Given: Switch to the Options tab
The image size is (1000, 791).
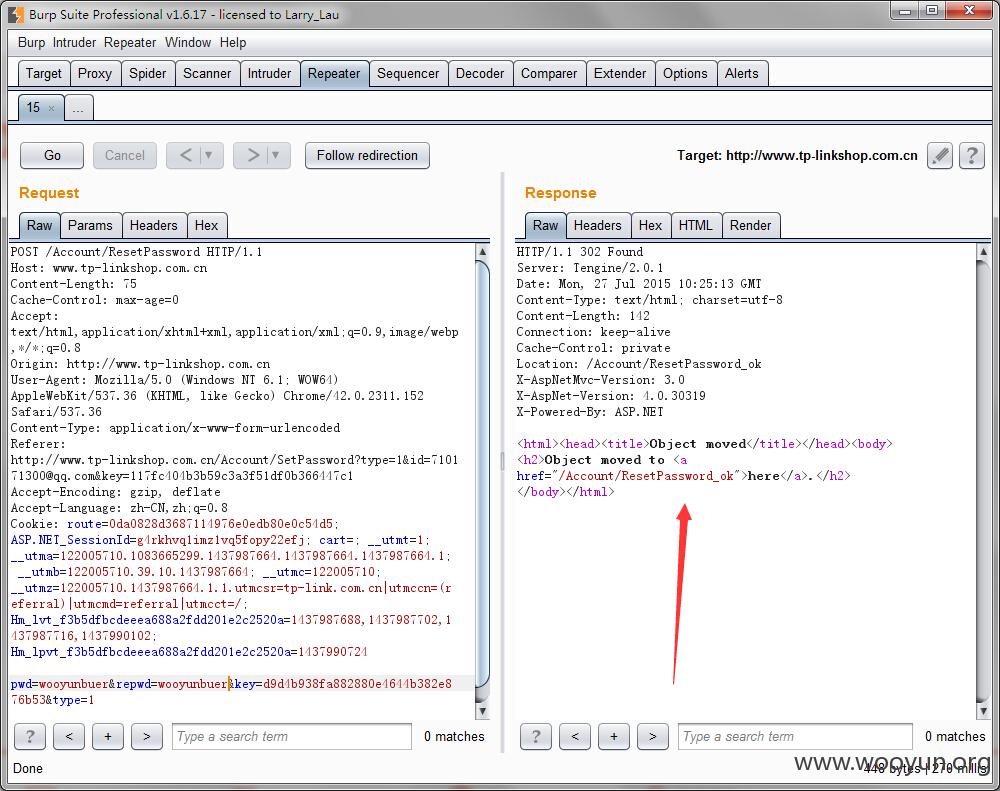Looking at the screenshot, I should [x=686, y=74].
